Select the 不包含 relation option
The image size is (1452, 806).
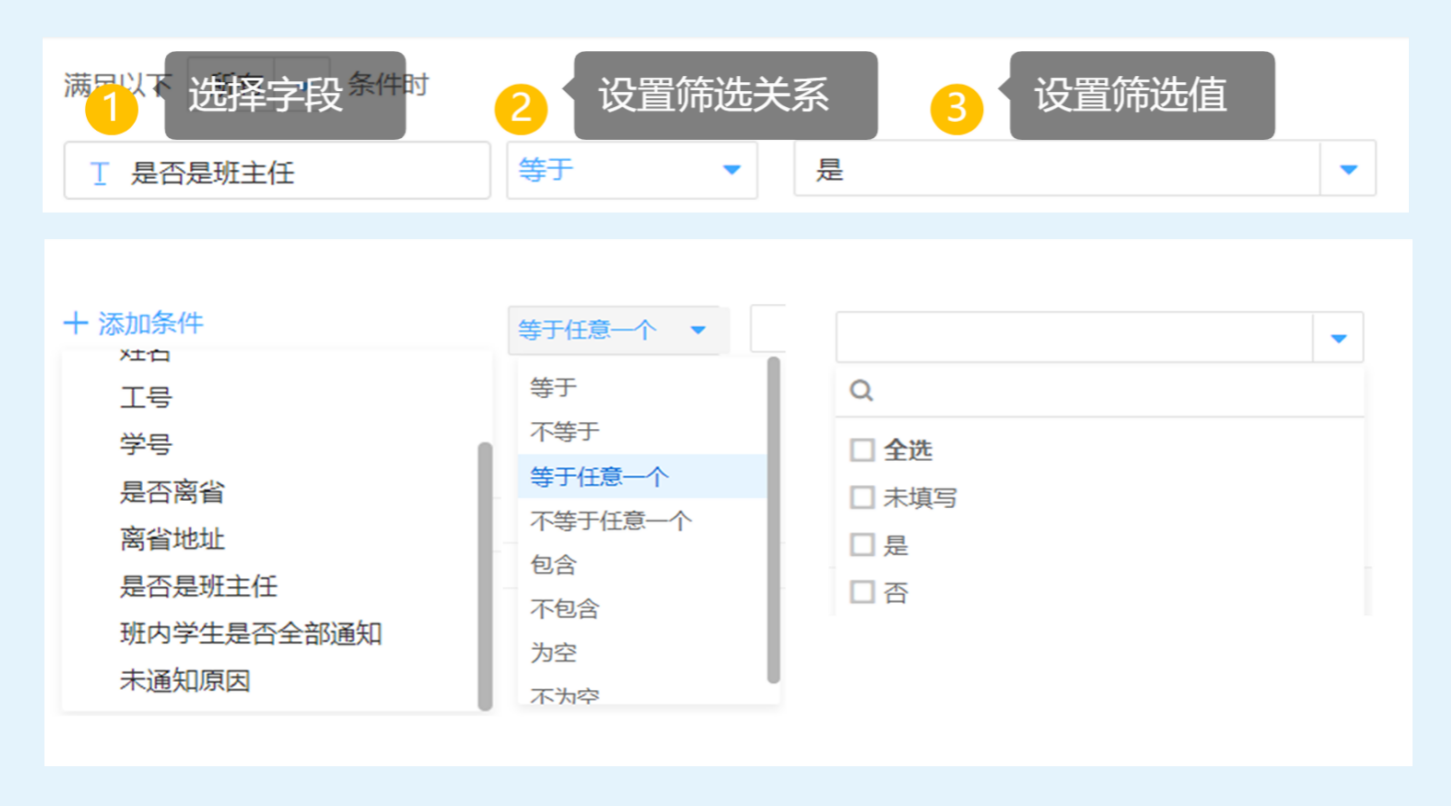click(x=565, y=608)
